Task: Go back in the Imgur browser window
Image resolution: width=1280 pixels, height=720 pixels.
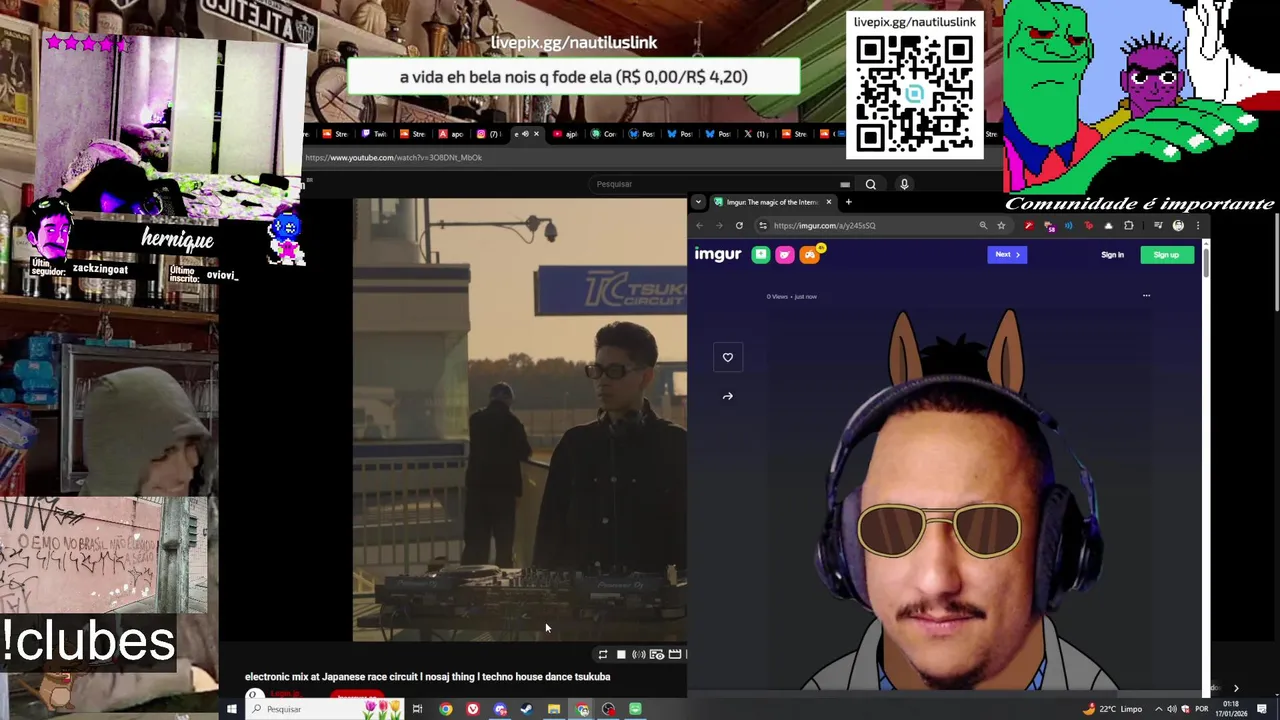Action: click(x=700, y=226)
